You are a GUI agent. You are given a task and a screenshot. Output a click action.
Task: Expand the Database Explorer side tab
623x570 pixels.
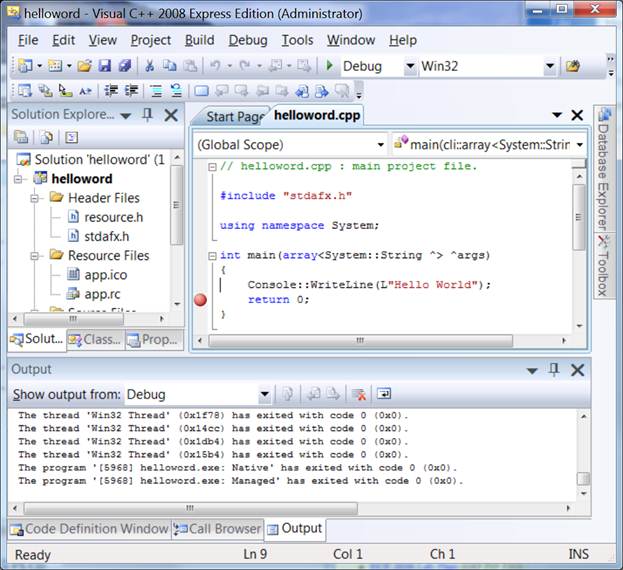point(603,168)
